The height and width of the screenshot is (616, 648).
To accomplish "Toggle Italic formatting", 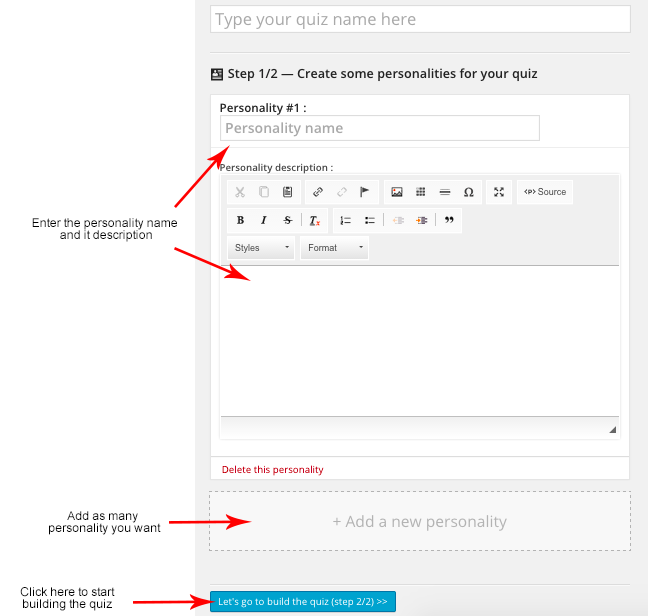I will coord(264,220).
